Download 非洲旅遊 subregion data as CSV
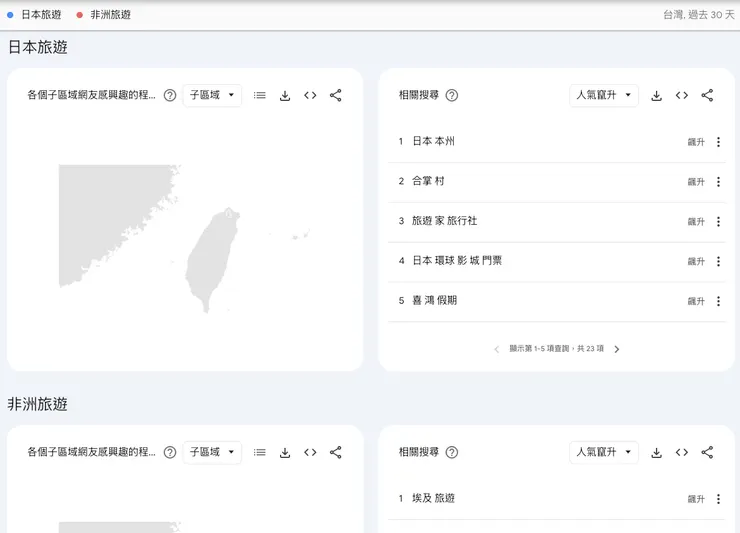The height and width of the screenshot is (533, 740). (285, 452)
